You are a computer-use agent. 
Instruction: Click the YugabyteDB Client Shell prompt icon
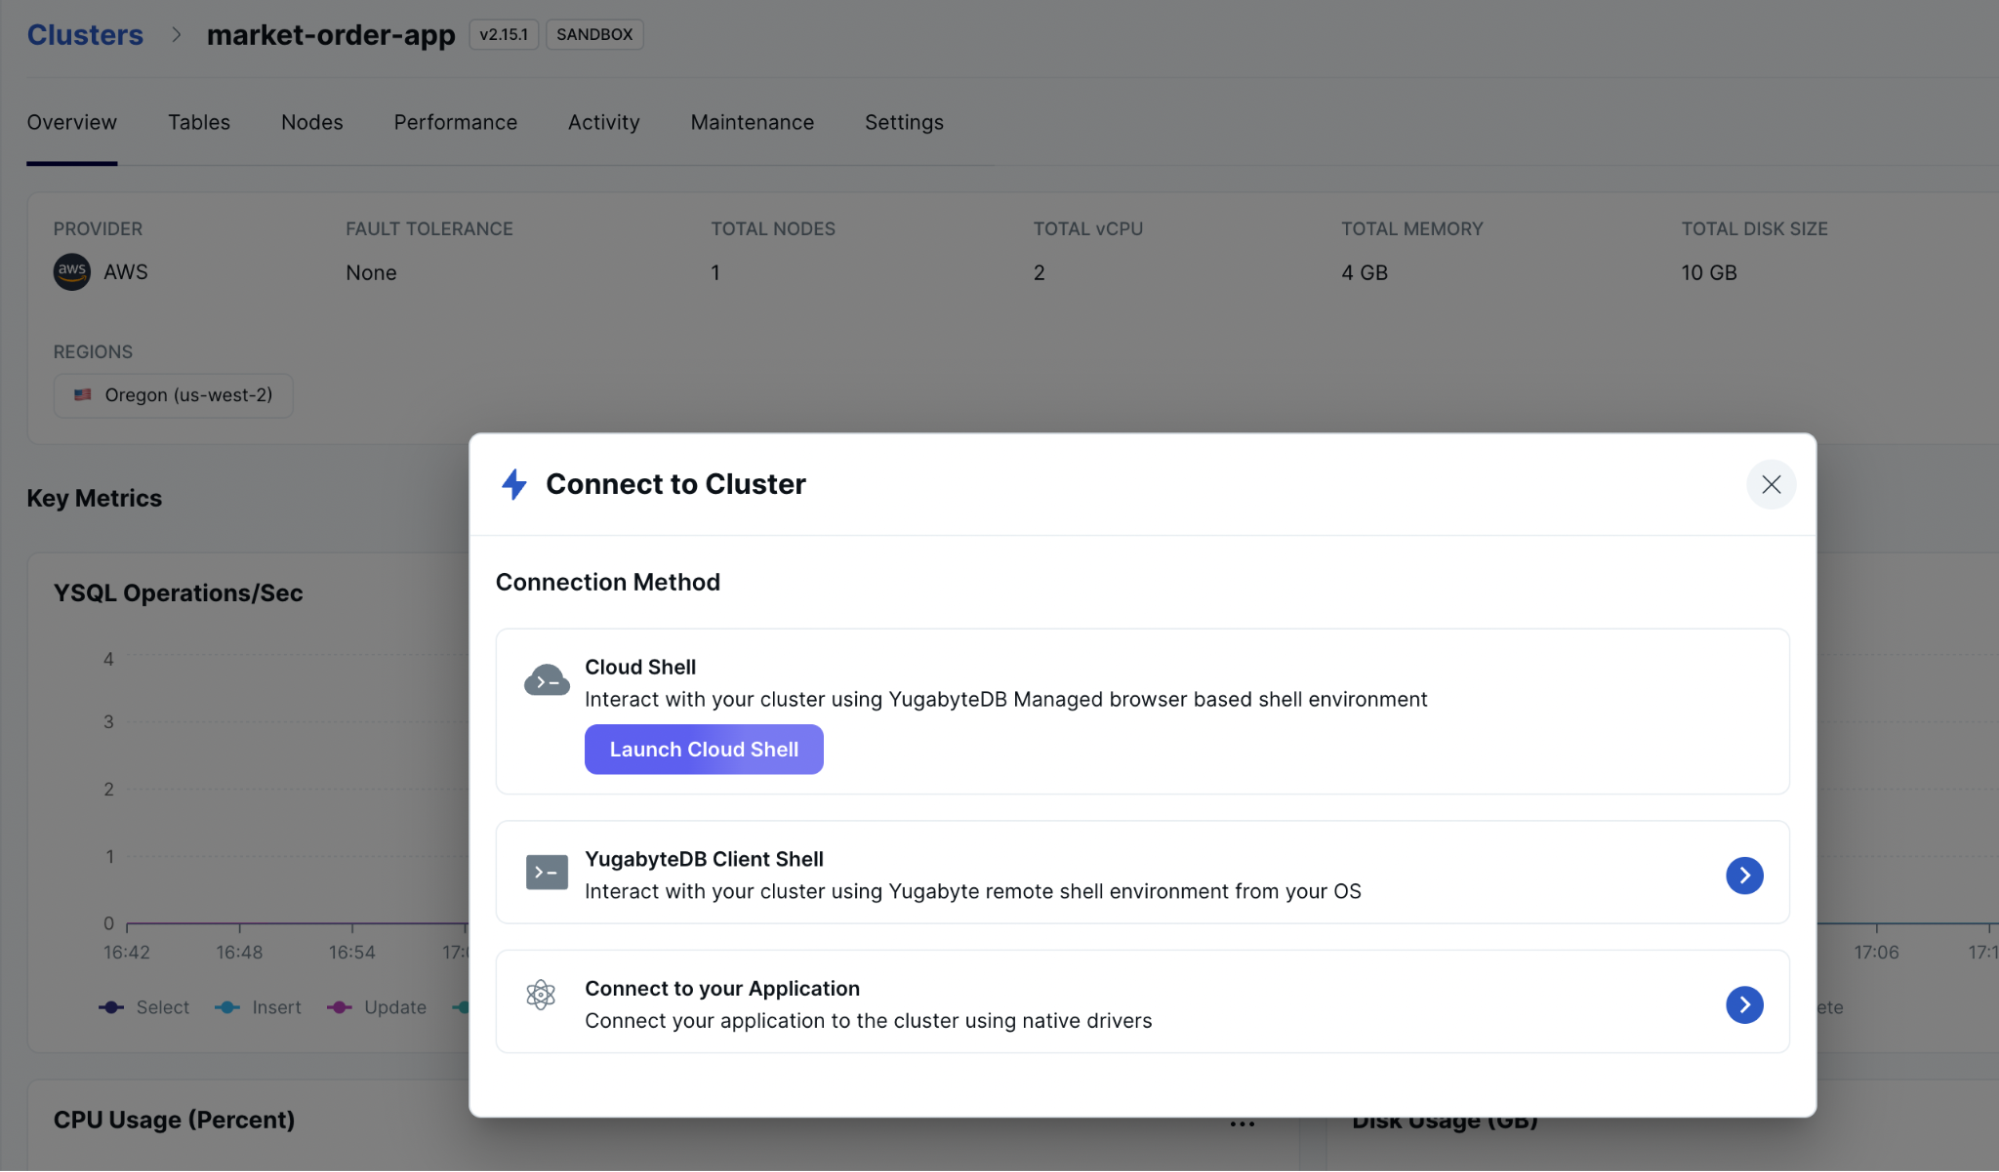[547, 872]
